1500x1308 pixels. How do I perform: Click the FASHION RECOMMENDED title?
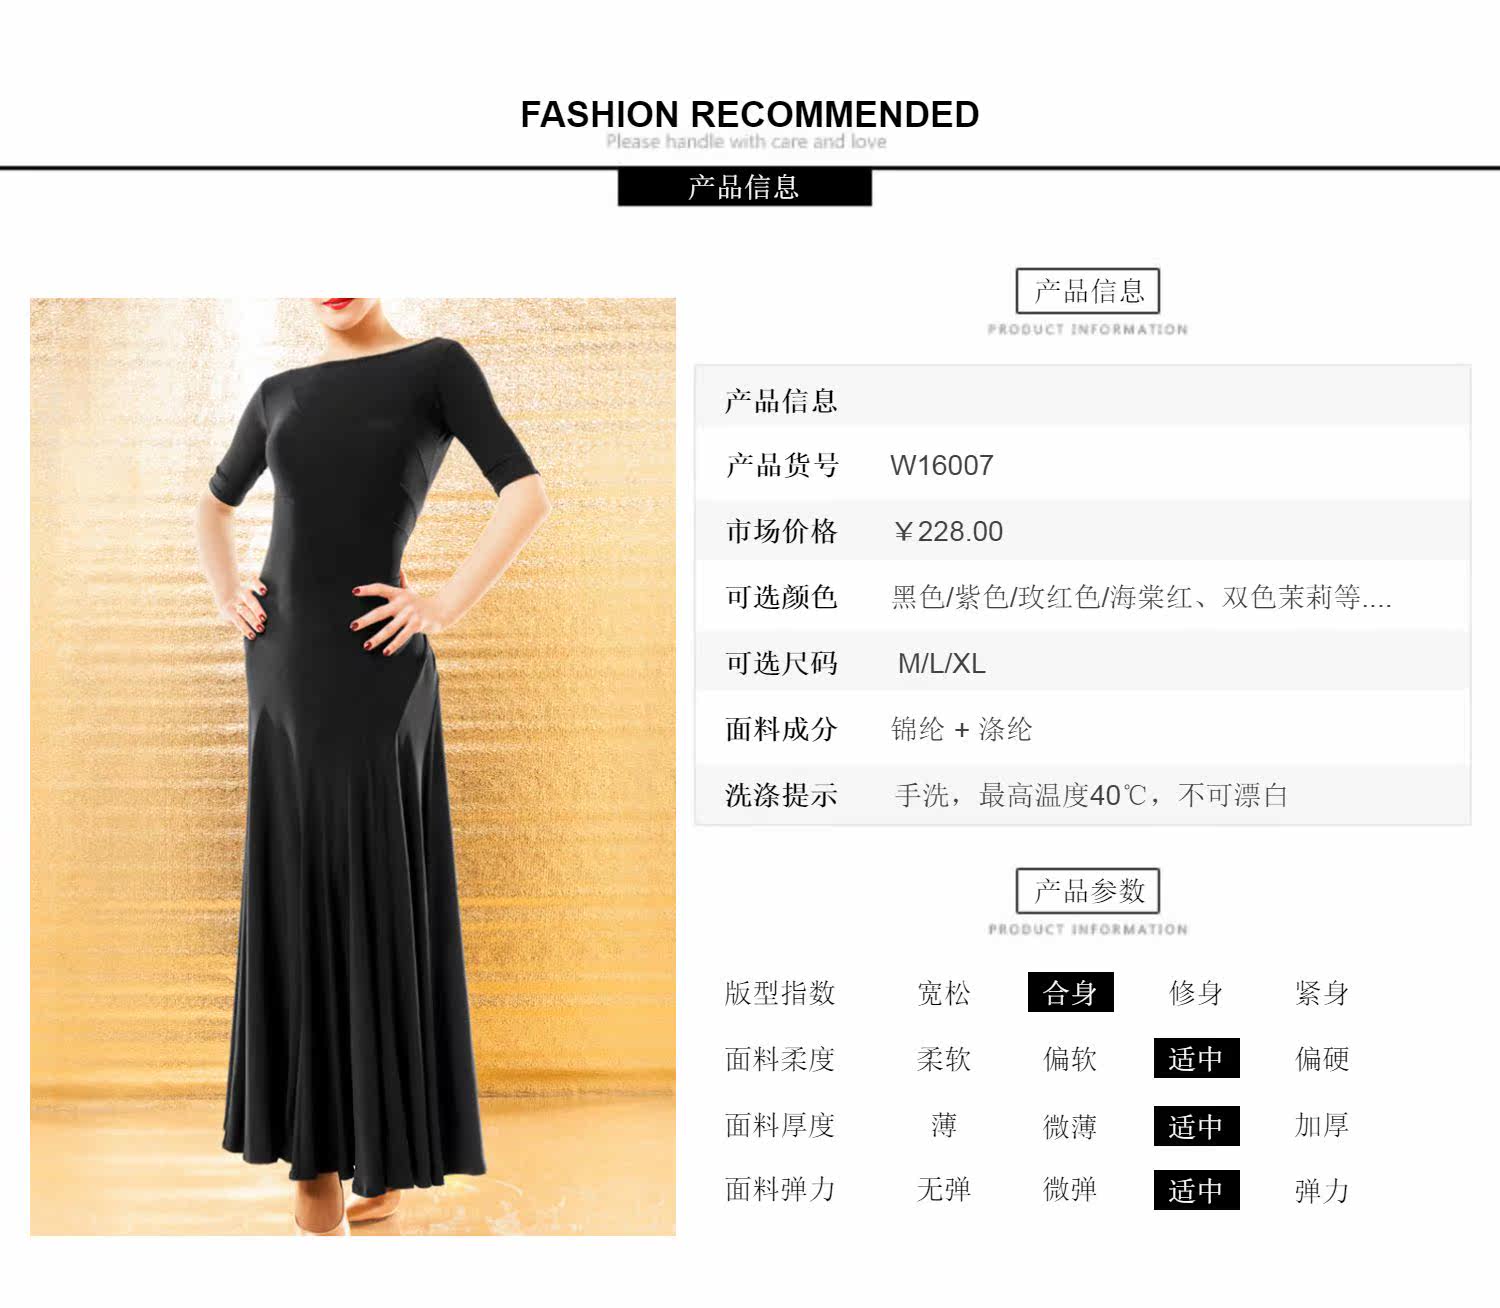pyautogui.click(x=750, y=114)
